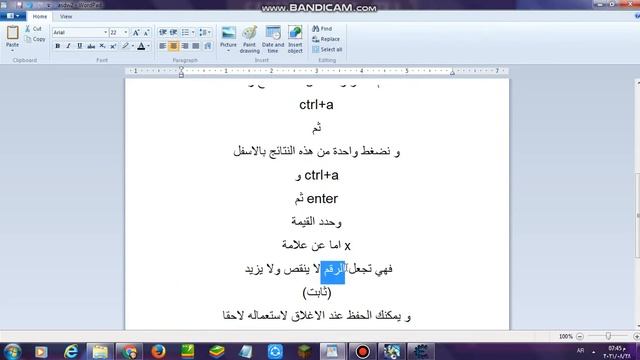Click Find in the Editing group

[322, 29]
